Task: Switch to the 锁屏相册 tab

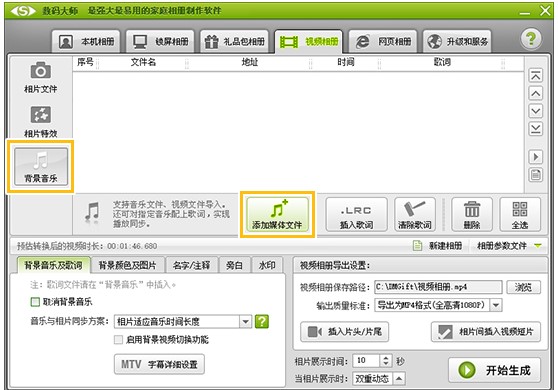Action: pyautogui.click(x=160, y=42)
